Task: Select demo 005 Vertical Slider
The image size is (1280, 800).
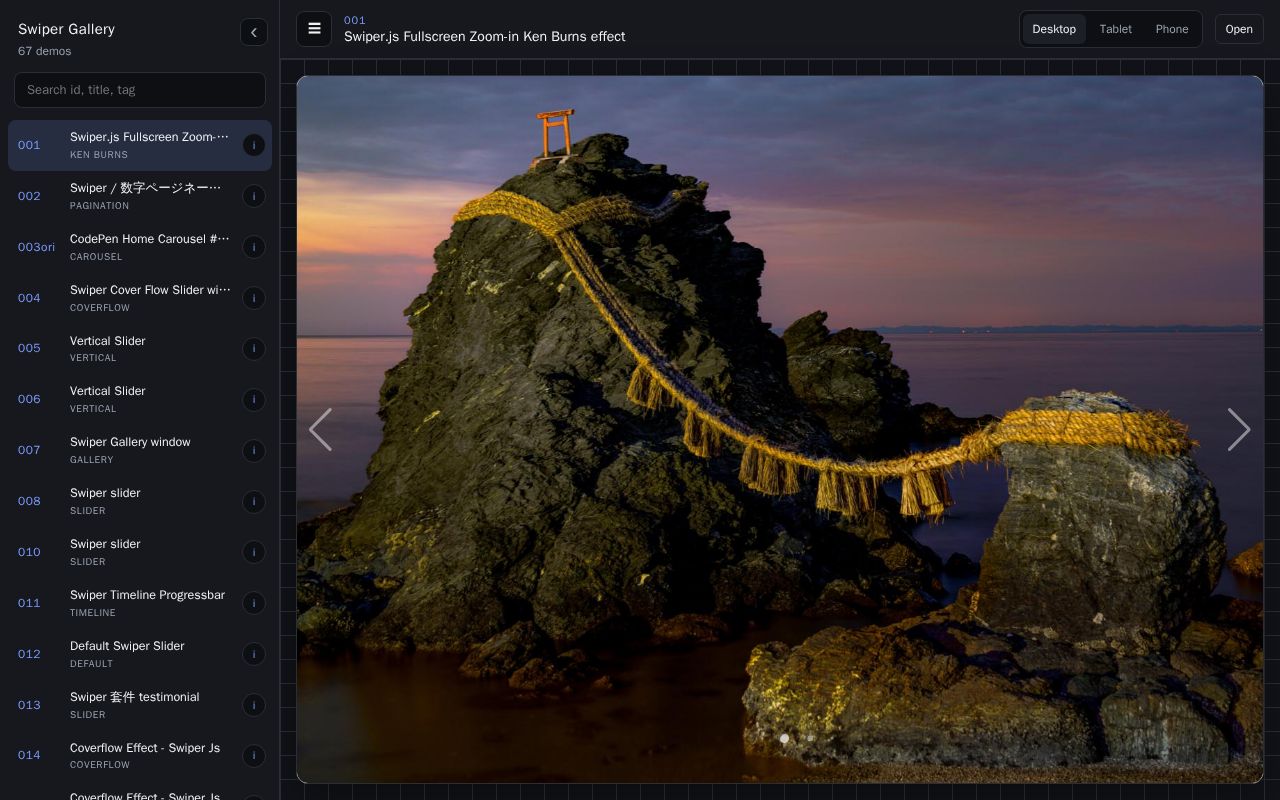Action: pos(140,349)
